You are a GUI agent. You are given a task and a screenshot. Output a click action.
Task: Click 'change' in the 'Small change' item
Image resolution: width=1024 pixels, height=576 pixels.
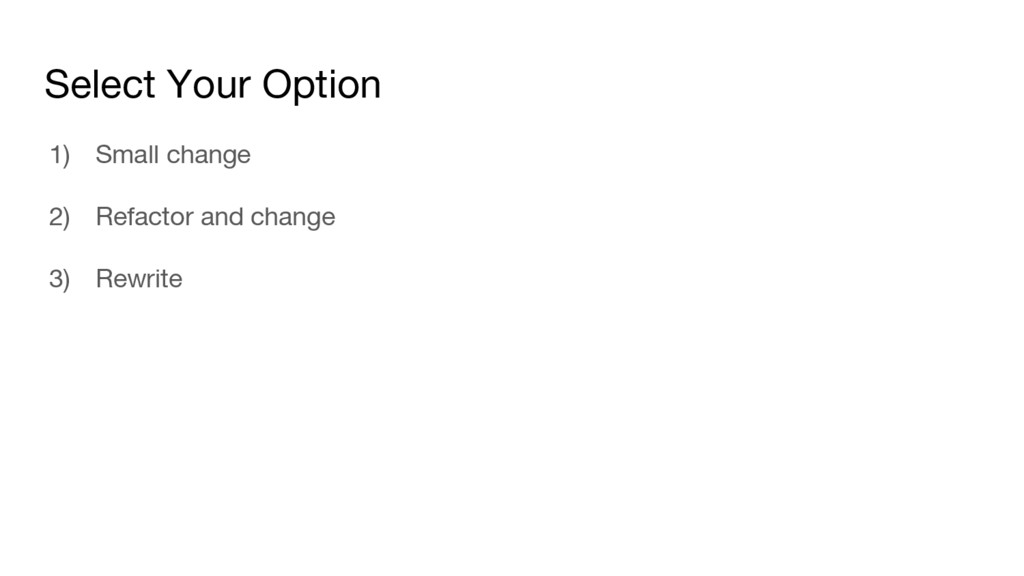pos(208,156)
